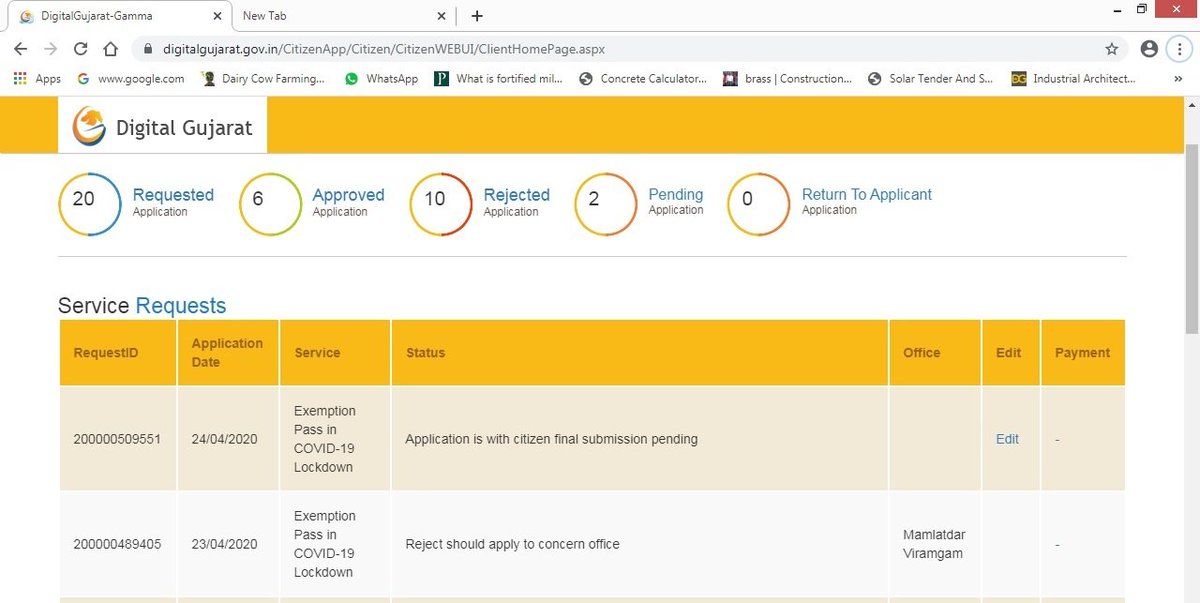Select application date 24/04/2020
The width and height of the screenshot is (1200, 603).
click(225, 439)
